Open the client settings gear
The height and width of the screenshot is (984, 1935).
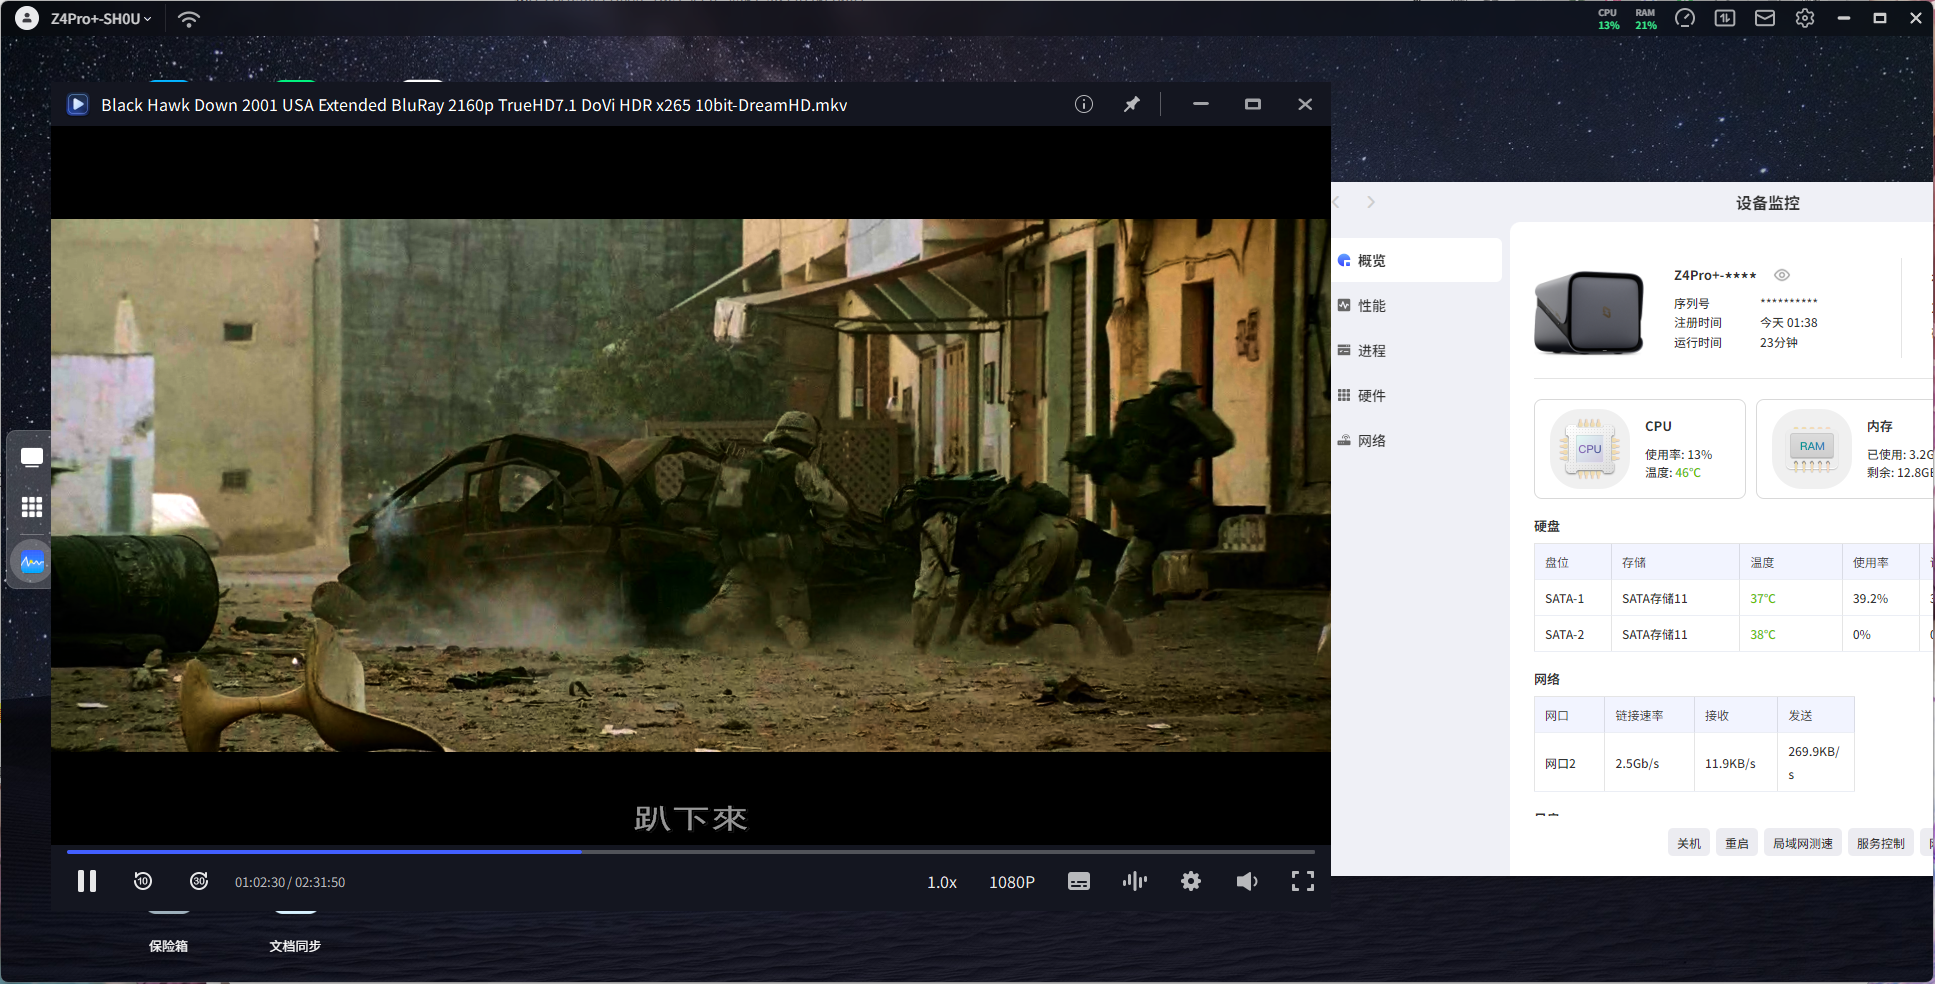(x=1805, y=18)
